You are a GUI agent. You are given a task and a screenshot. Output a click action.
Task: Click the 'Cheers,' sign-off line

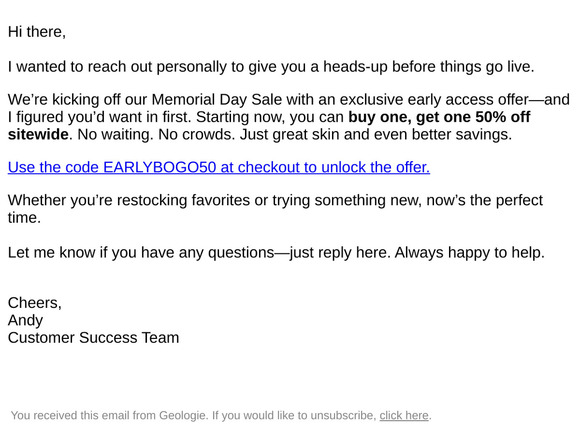click(34, 303)
